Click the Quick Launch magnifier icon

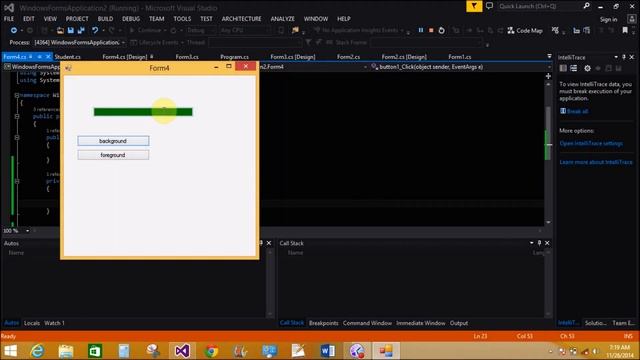[x=587, y=6]
